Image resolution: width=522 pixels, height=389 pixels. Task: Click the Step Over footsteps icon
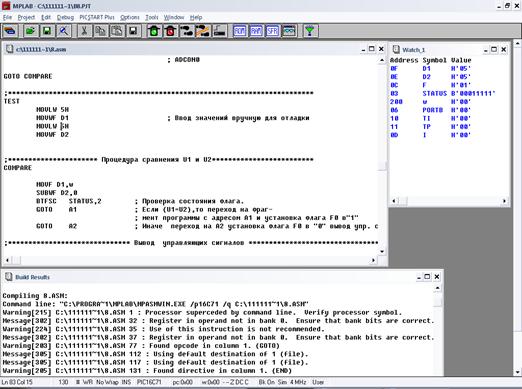203,31
